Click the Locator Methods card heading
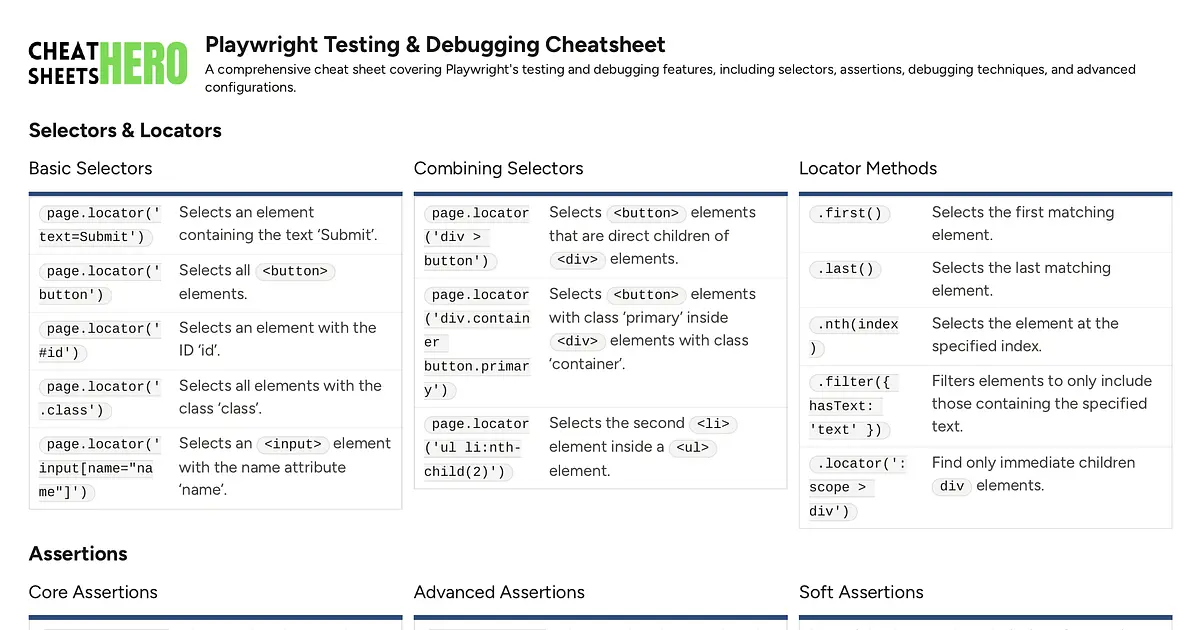1200x630 pixels. click(868, 168)
